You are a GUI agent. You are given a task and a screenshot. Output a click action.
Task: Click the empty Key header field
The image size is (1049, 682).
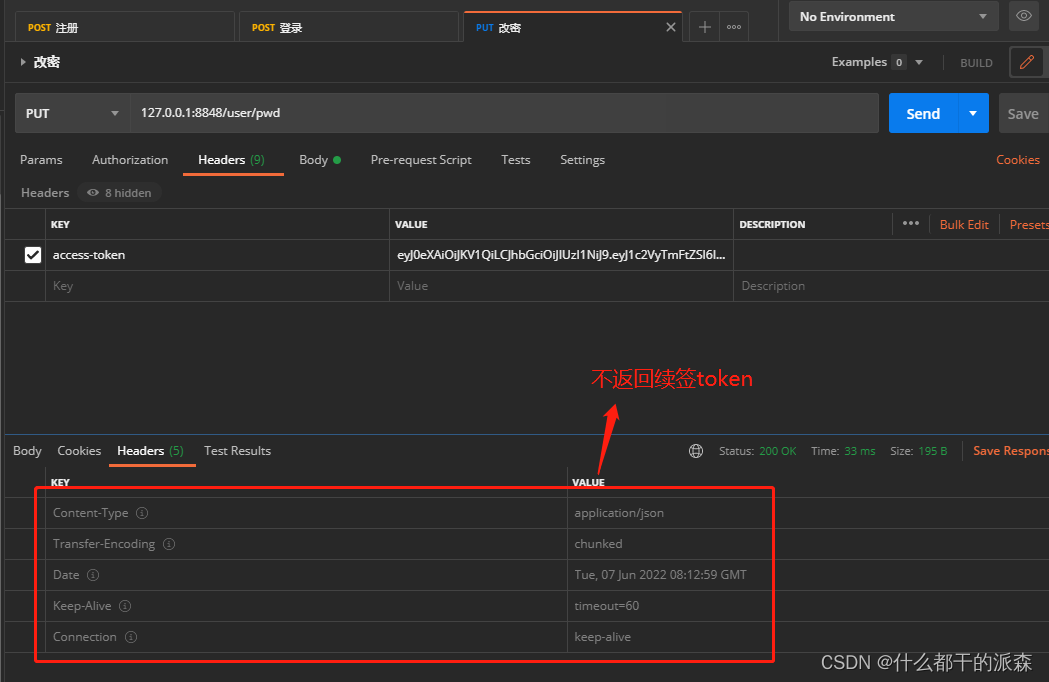point(217,286)
